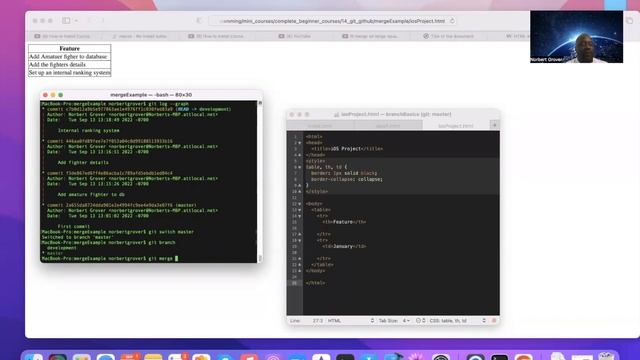Click the 'Feature' th line in the editor
The width and height of the screenshot is (640, 360).
pos(344,222)
